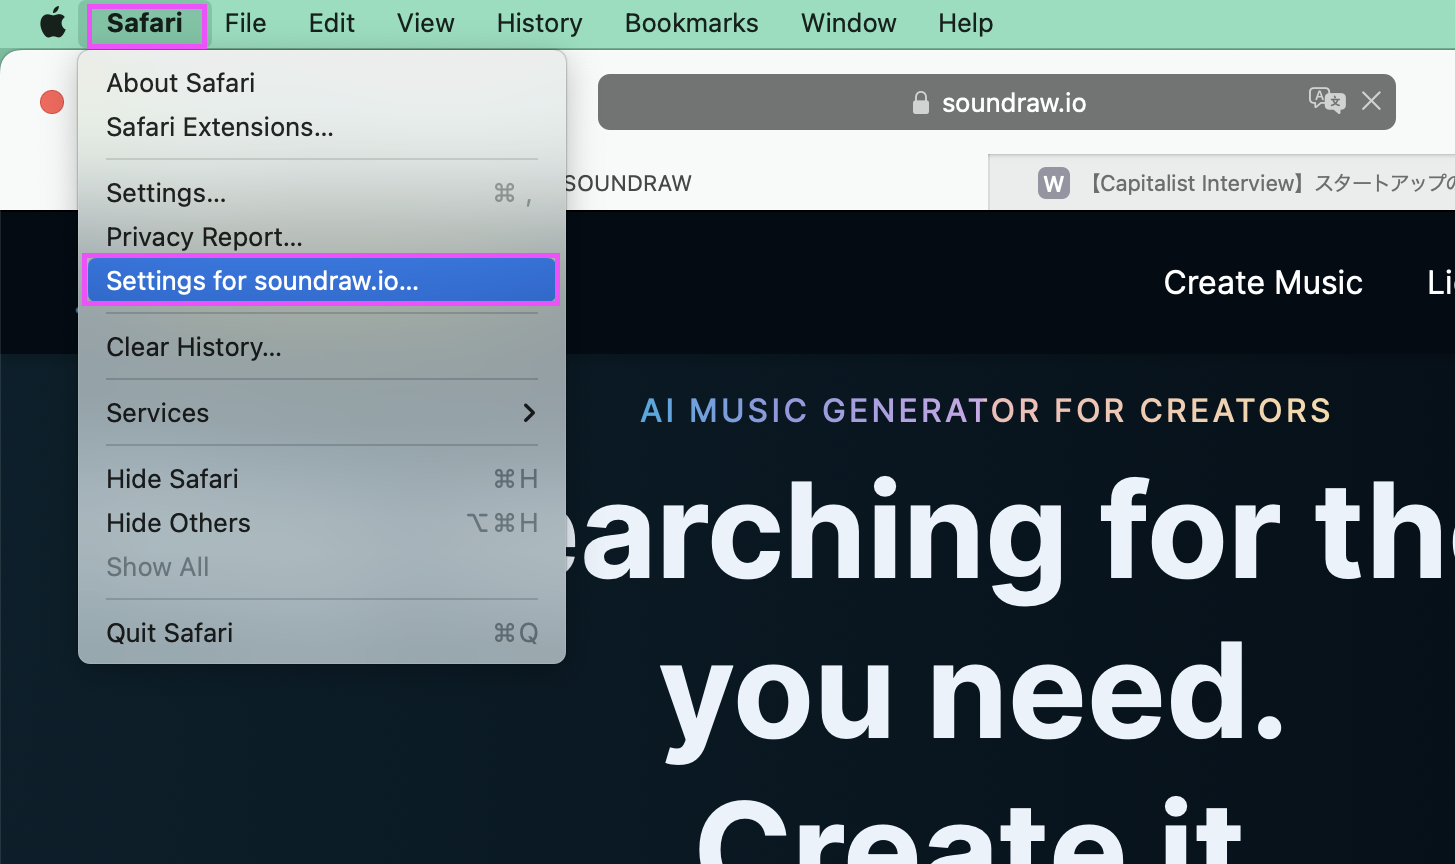This screenshot has height=864, width=1455.
Task: Click the lock icon beside soundraw.io
Action: pos(921,103)
